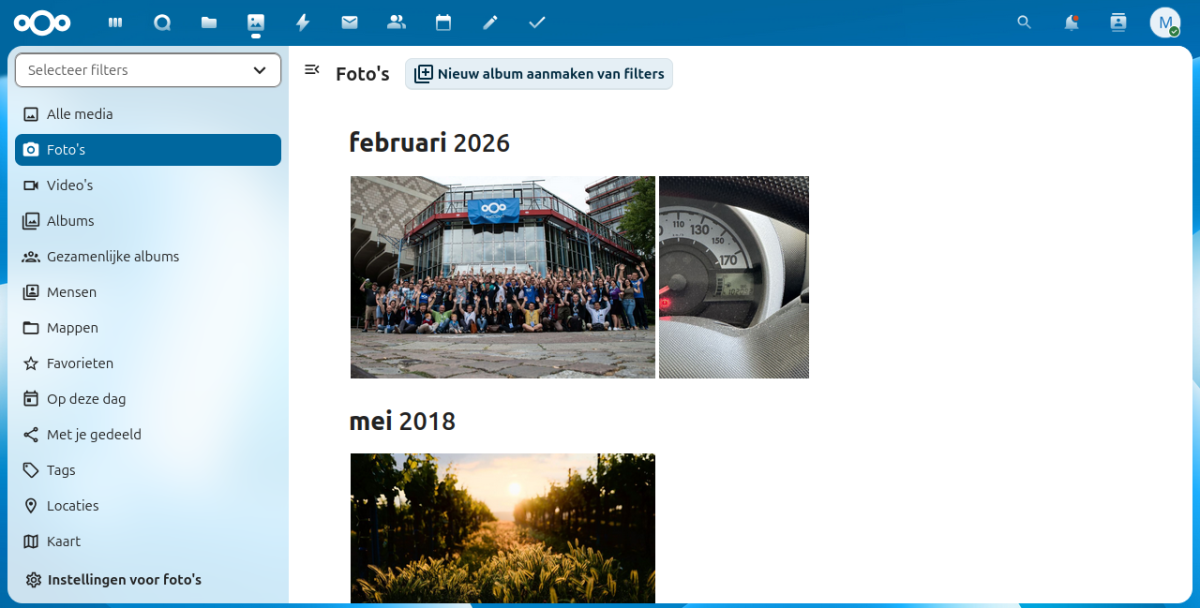Screen dimensions: 1200x608
Task: Open the conference group photo thumbnail
Action: (502, 277)
